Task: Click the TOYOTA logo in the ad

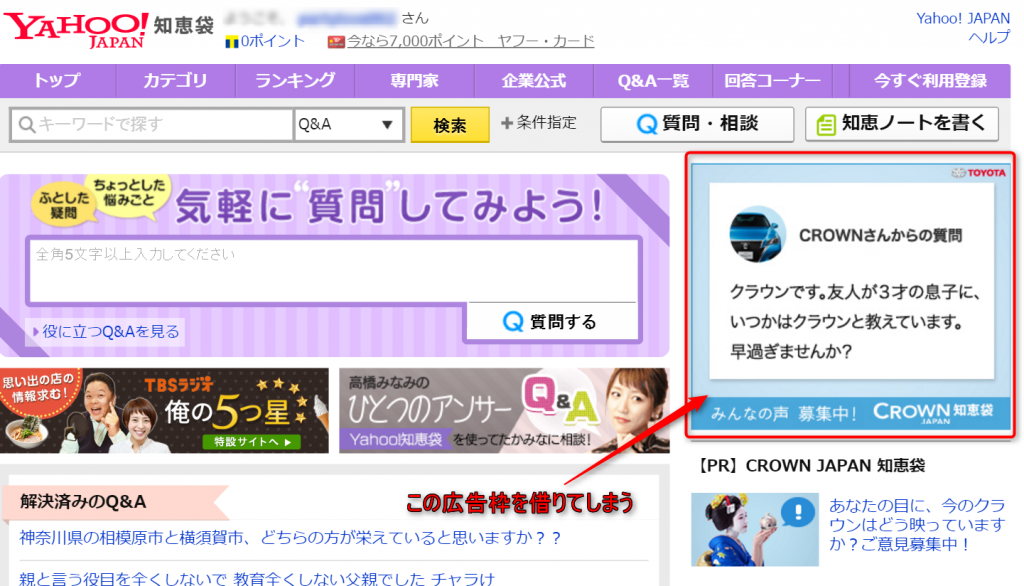Action: click(977, 173)
